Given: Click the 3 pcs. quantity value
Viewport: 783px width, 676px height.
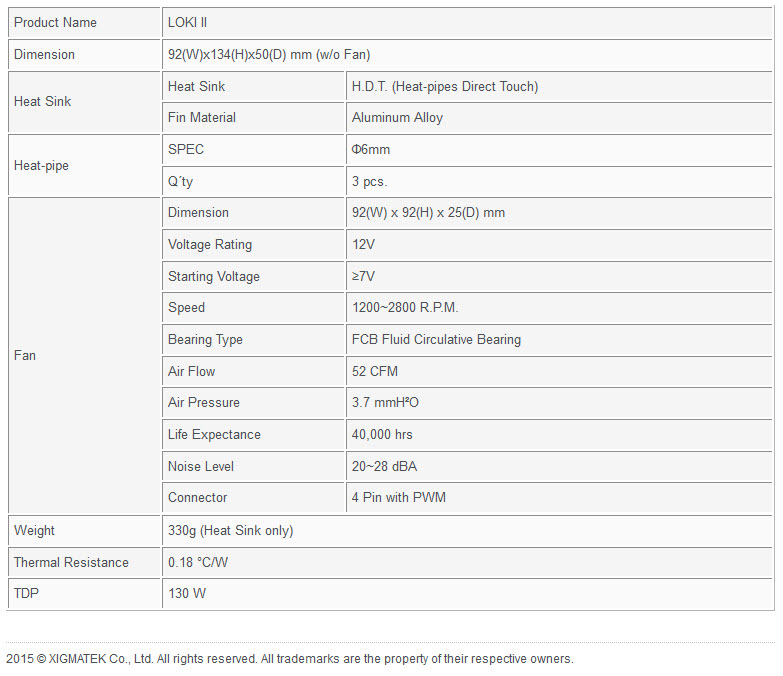Looking at the screenshot, I should pyautogui.click(x=369, y=181).
